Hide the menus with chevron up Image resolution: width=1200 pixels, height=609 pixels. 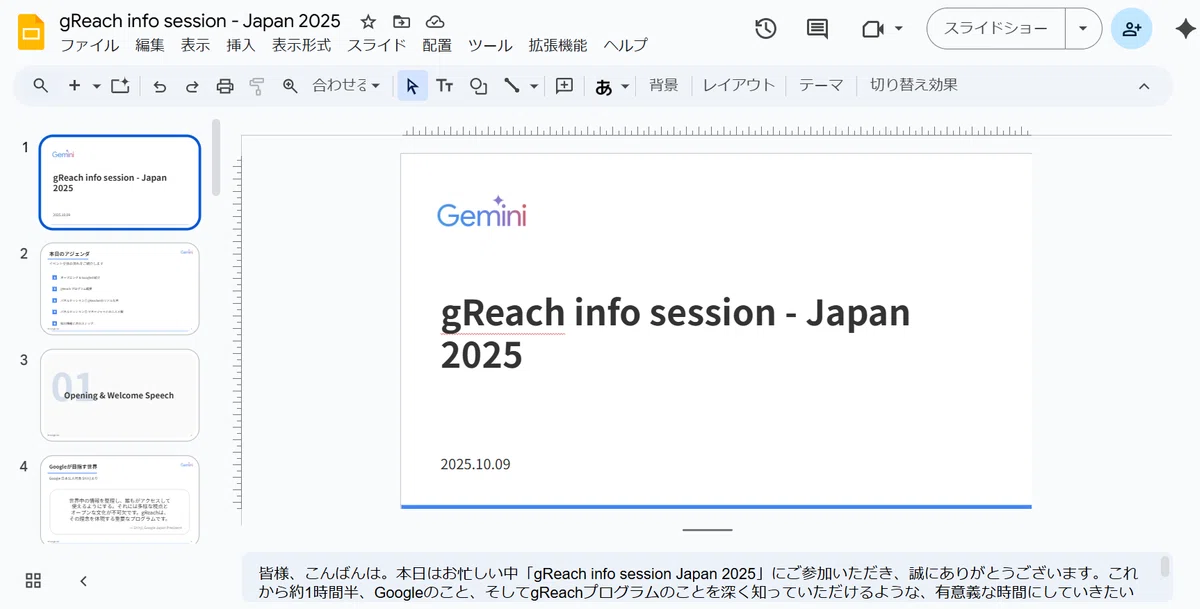[1144, 86]
